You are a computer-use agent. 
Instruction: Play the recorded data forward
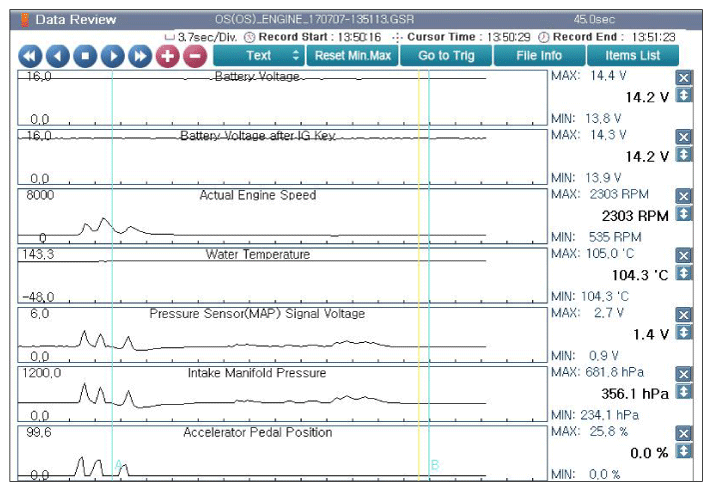113,56
